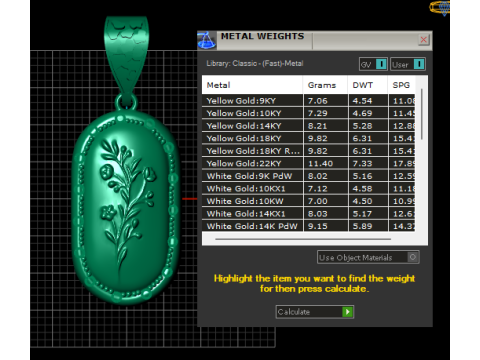This screenshot has width=480, height=360.
Task: Click the 5.89 DWT value
Action: click(362, 226)
